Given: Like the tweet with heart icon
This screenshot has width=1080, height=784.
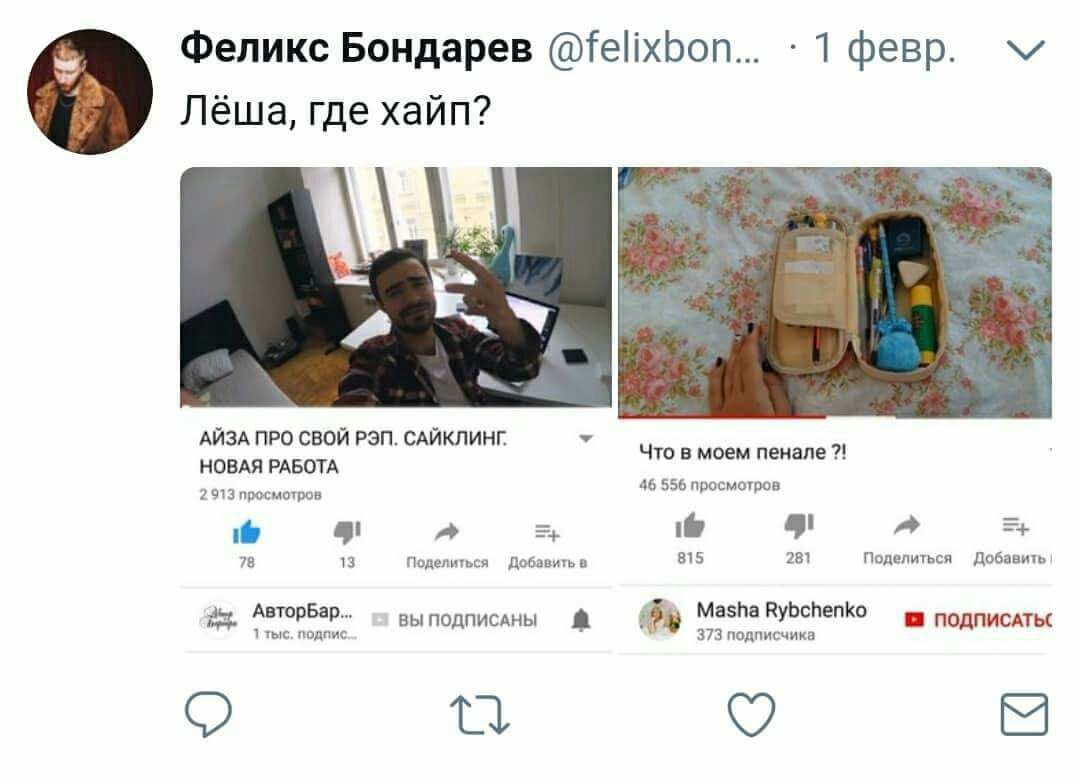Looking at the screenshot, I should tap(751, 714).
